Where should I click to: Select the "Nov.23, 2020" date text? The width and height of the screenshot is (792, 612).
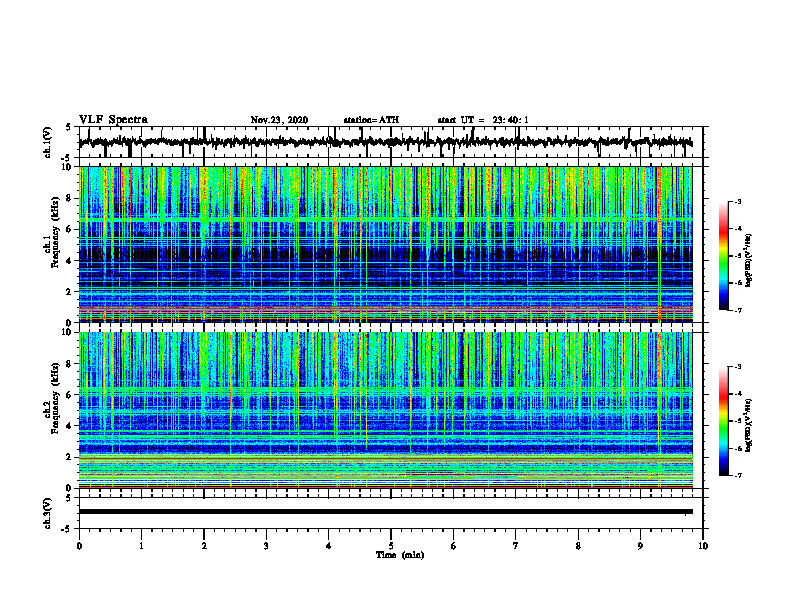(x=279, y=120)
